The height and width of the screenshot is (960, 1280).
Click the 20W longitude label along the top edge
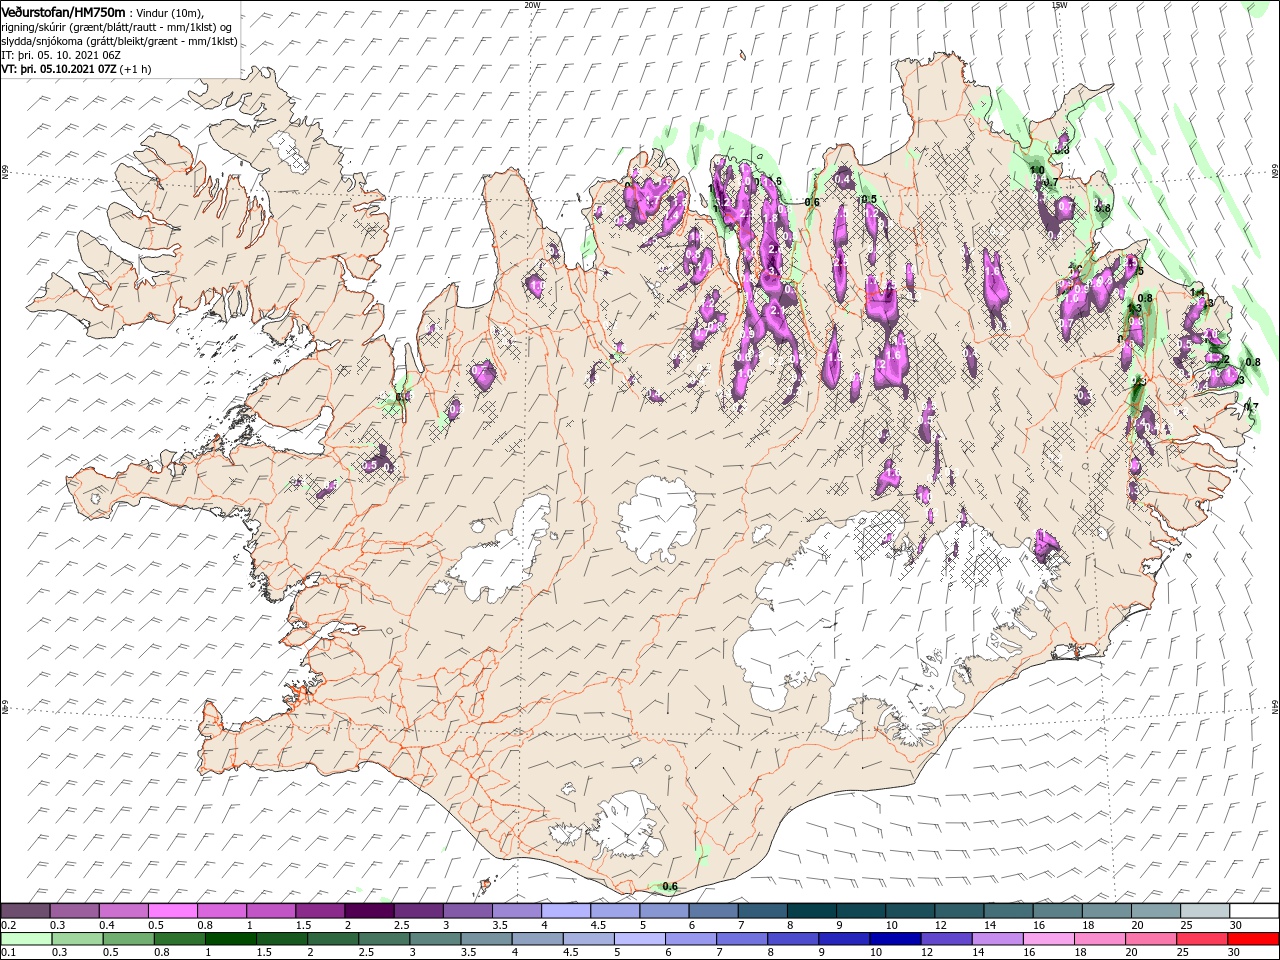[x=532, y=4]
